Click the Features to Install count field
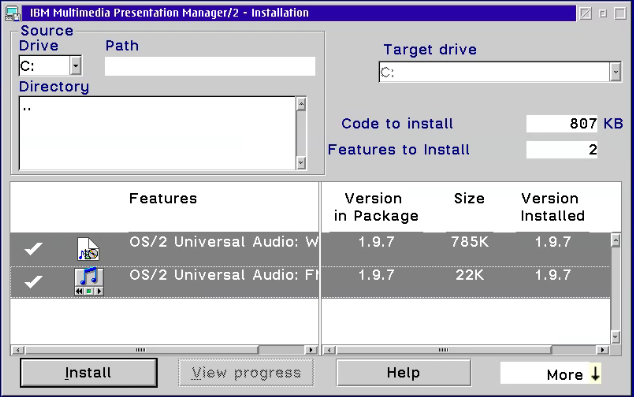 click(x=562, y=150)
